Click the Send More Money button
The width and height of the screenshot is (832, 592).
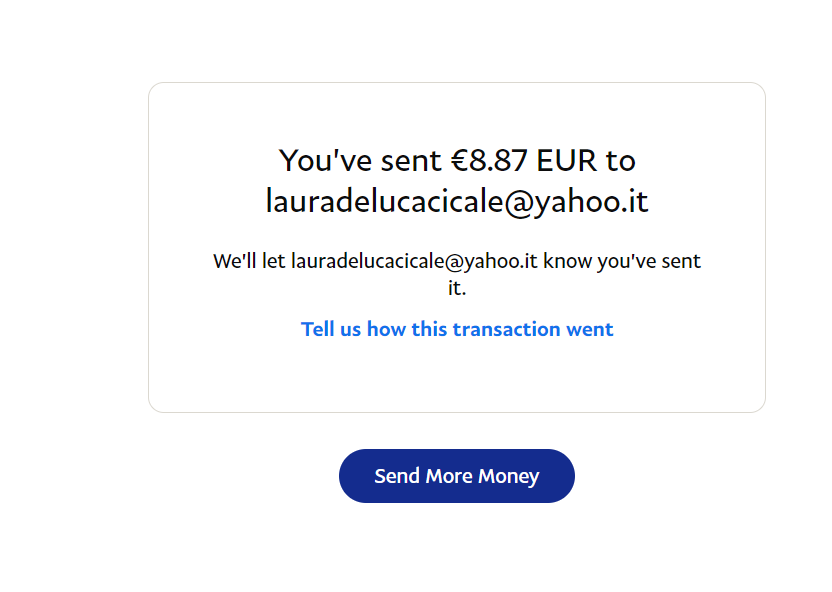click(456, 476)
